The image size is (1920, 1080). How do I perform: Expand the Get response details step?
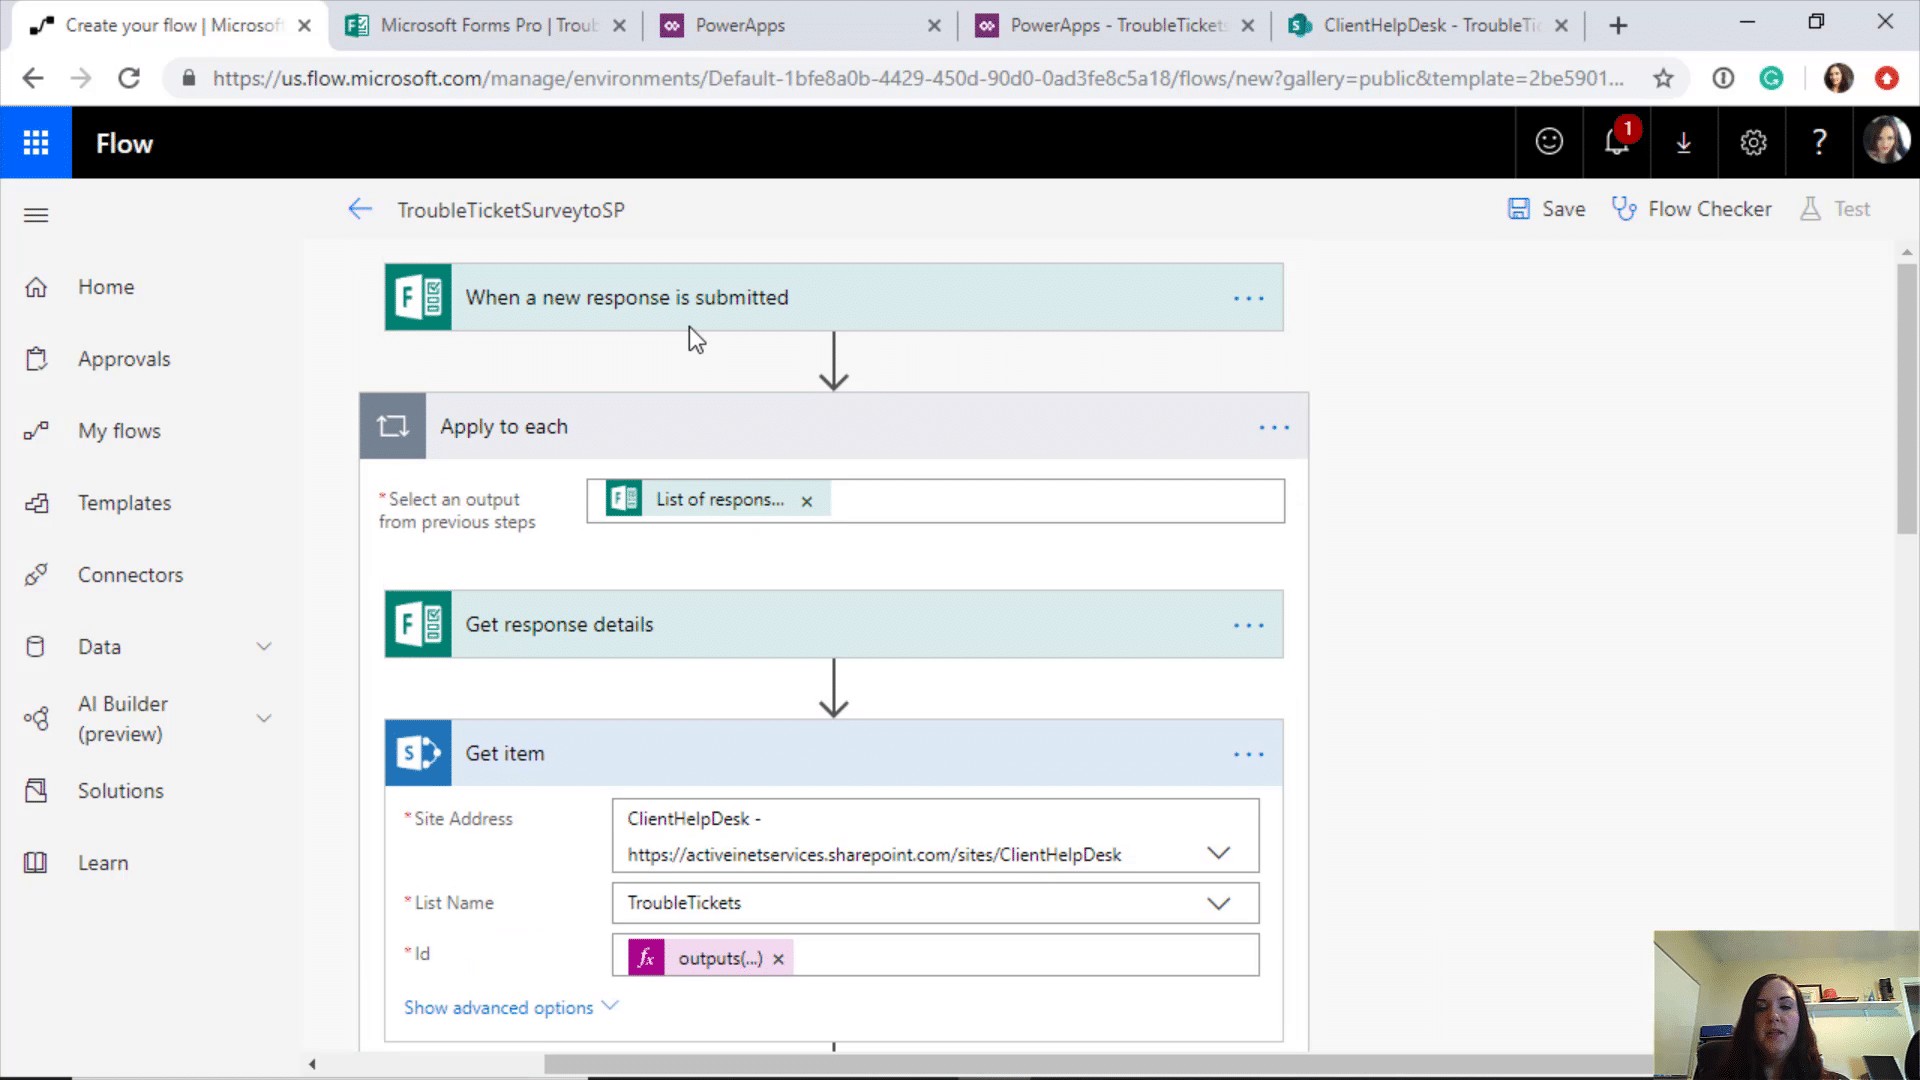(x=834, y=624)
